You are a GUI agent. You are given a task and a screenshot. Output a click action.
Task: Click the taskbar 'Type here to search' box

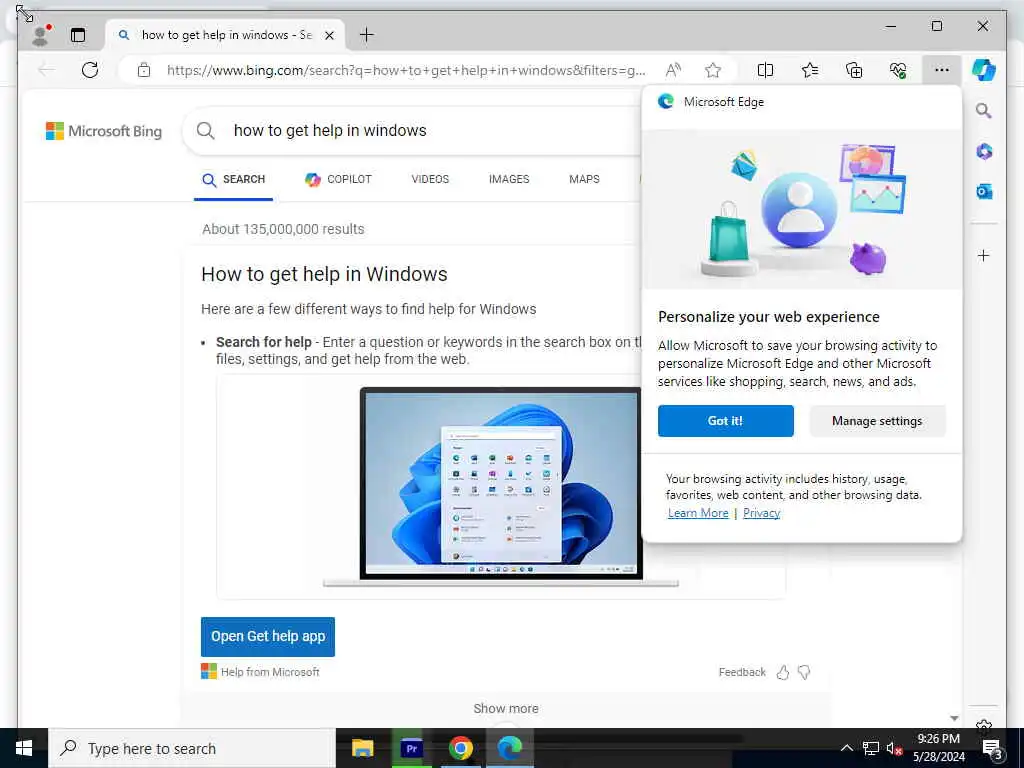192,748
